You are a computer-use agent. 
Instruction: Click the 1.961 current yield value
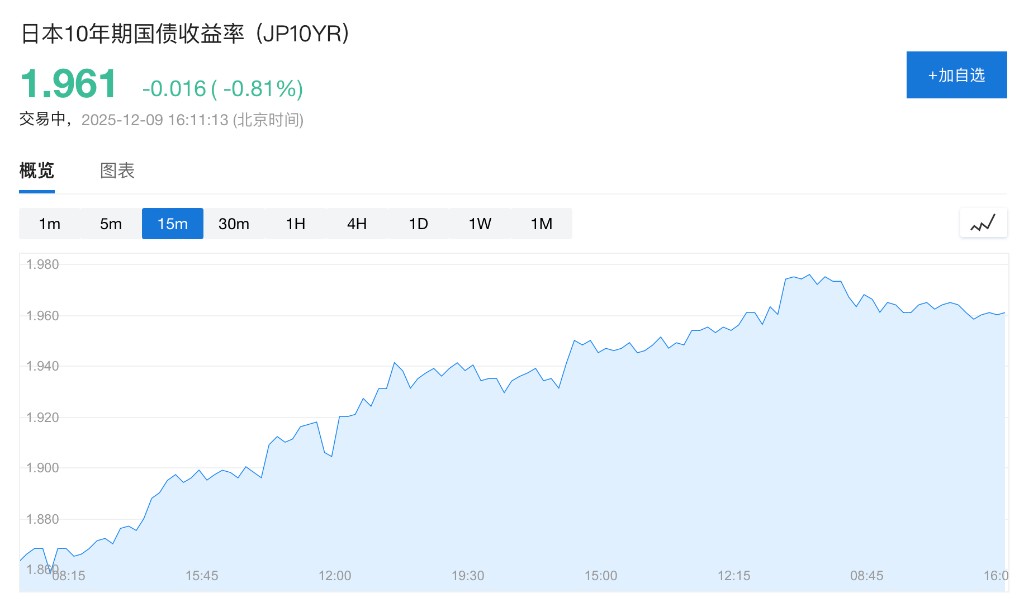pos(69,84)
